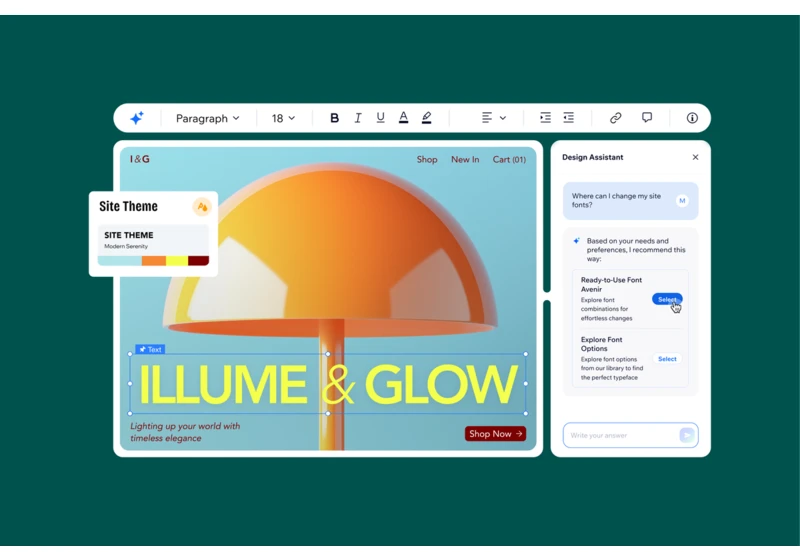
Task: Select the ILLUME & GLOW heading text
Action: coord(328,384)
